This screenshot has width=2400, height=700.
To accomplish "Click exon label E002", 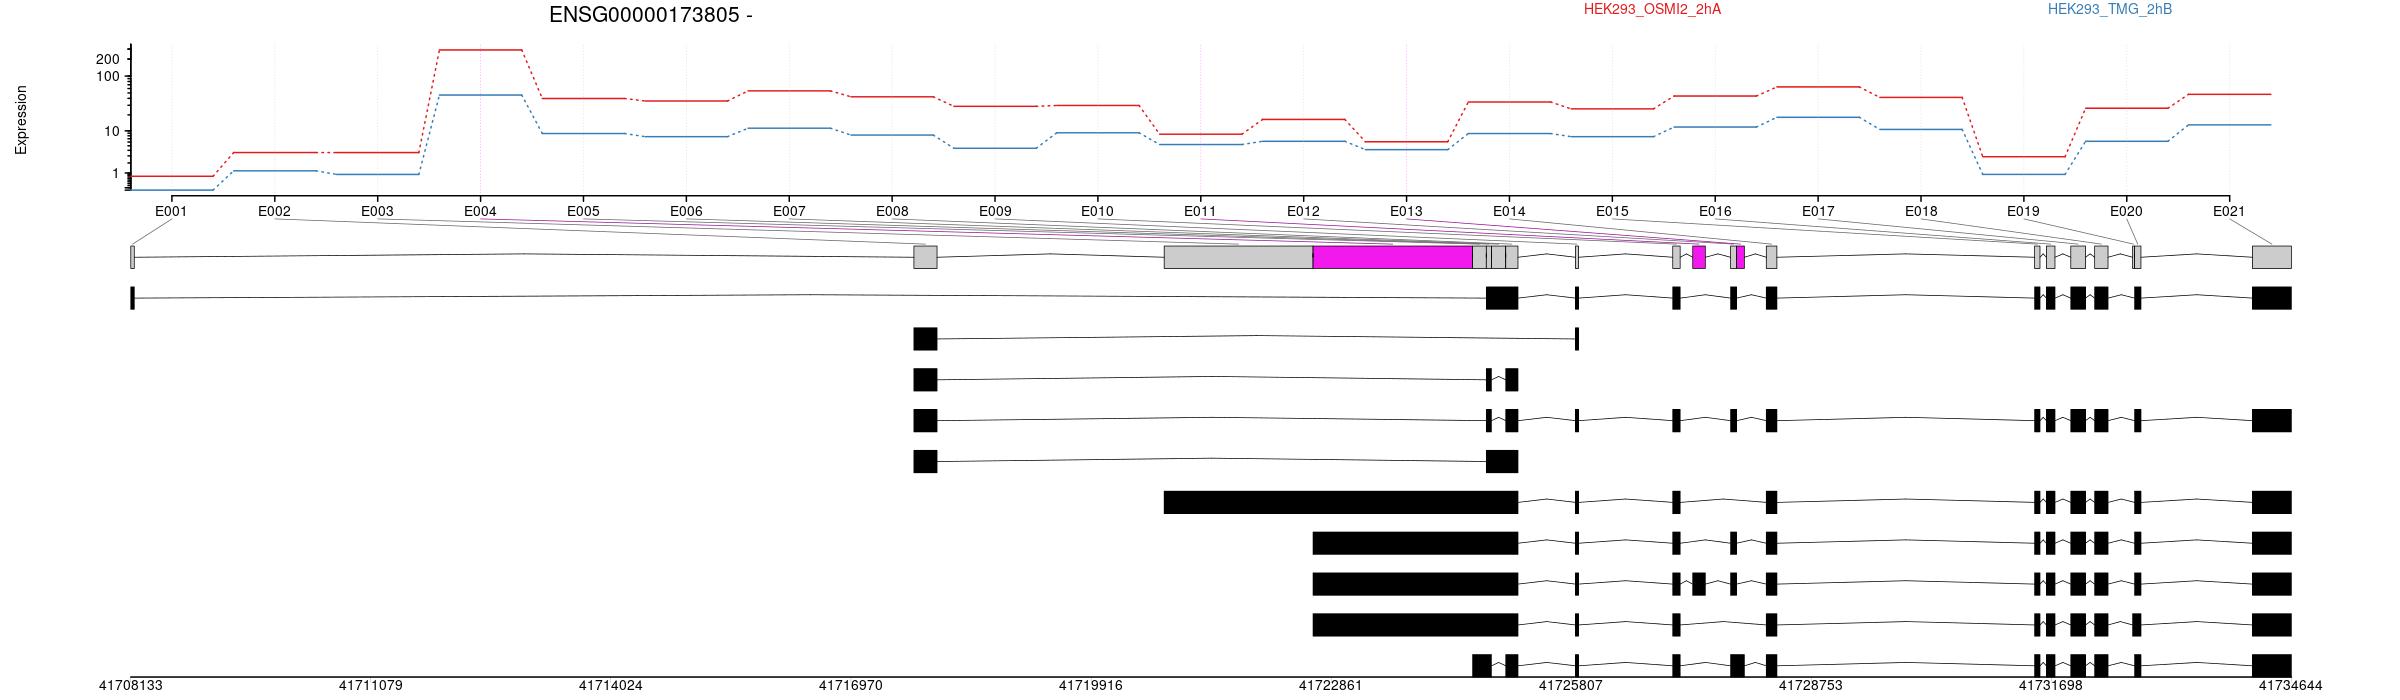I will (x=274, y=212).
